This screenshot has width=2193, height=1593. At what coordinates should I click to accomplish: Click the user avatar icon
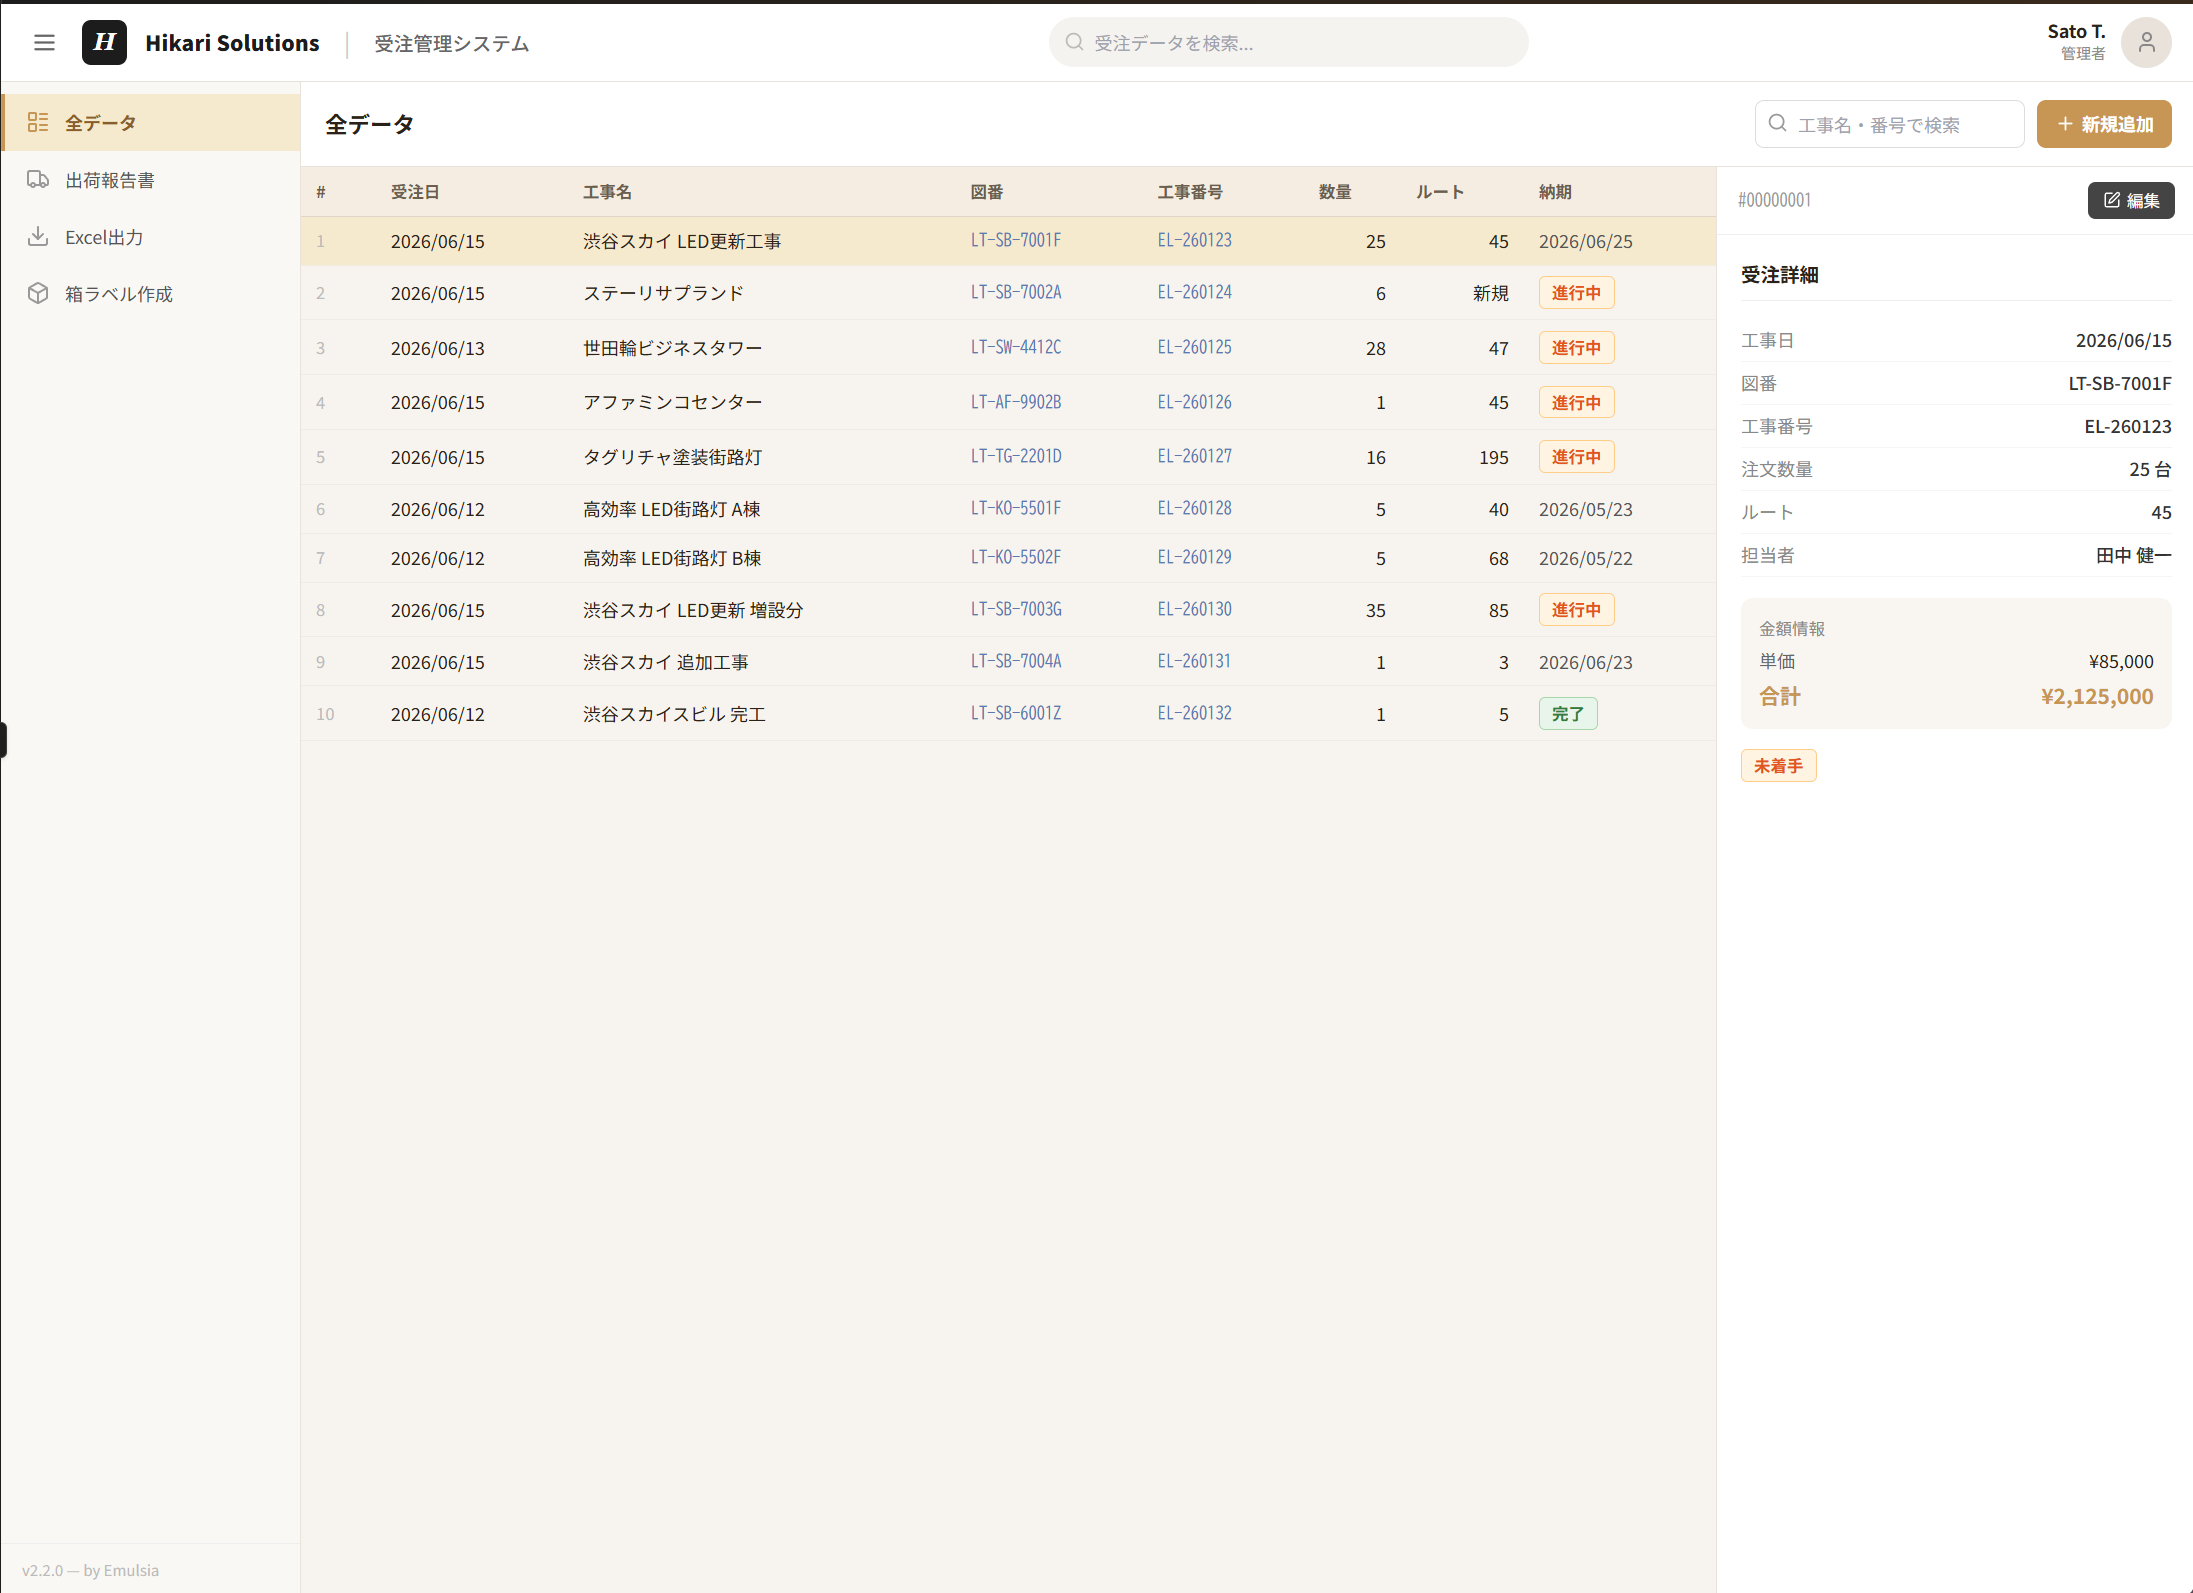click(2146, 43)
